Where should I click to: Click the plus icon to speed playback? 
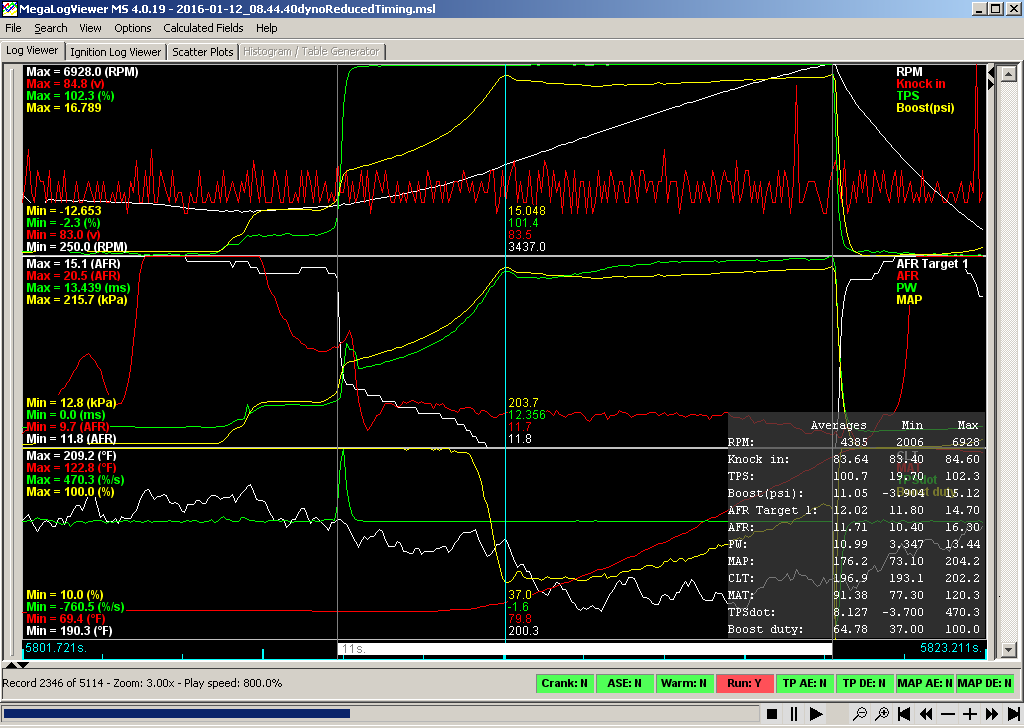click(970, 714)
